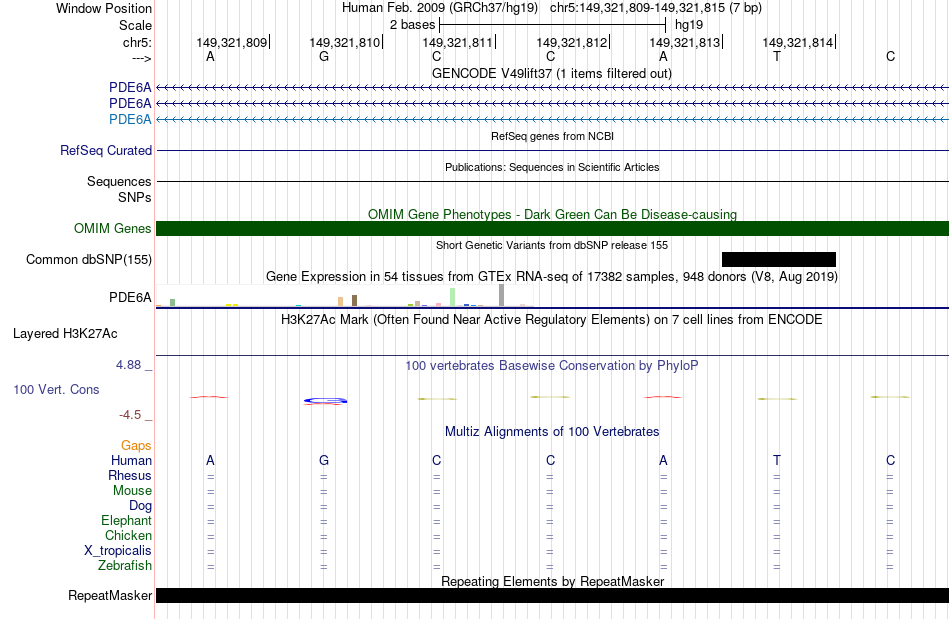Image resolution: width=950 pixels, height=619 pixels.
Task: Click the G base in the Human alignment row
Action: click(x=324, y=460)
